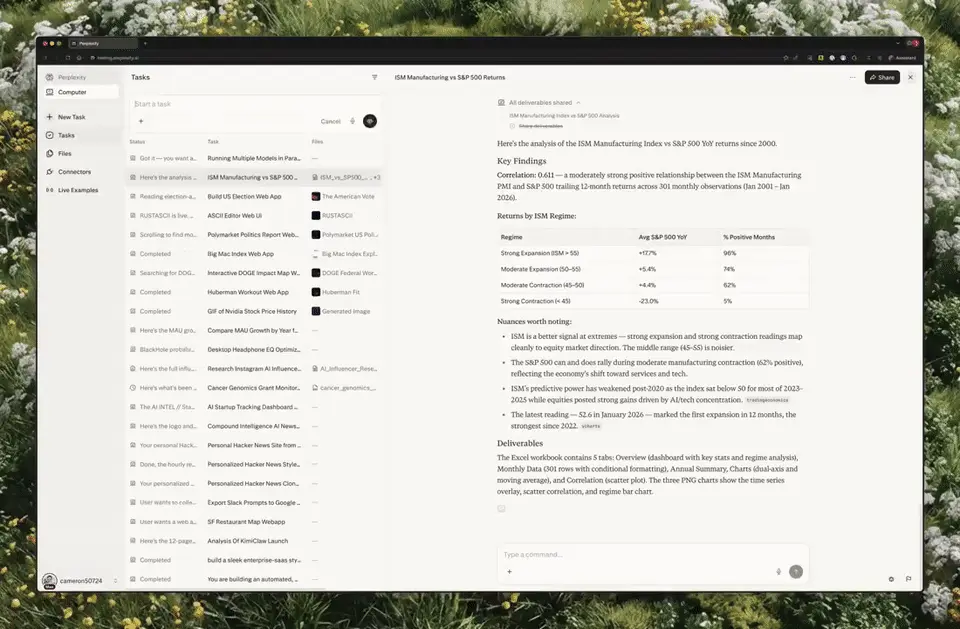Screen dimensions: 960x629
Task: Click the flag icon at bottom right
Action: coord(909,579)
